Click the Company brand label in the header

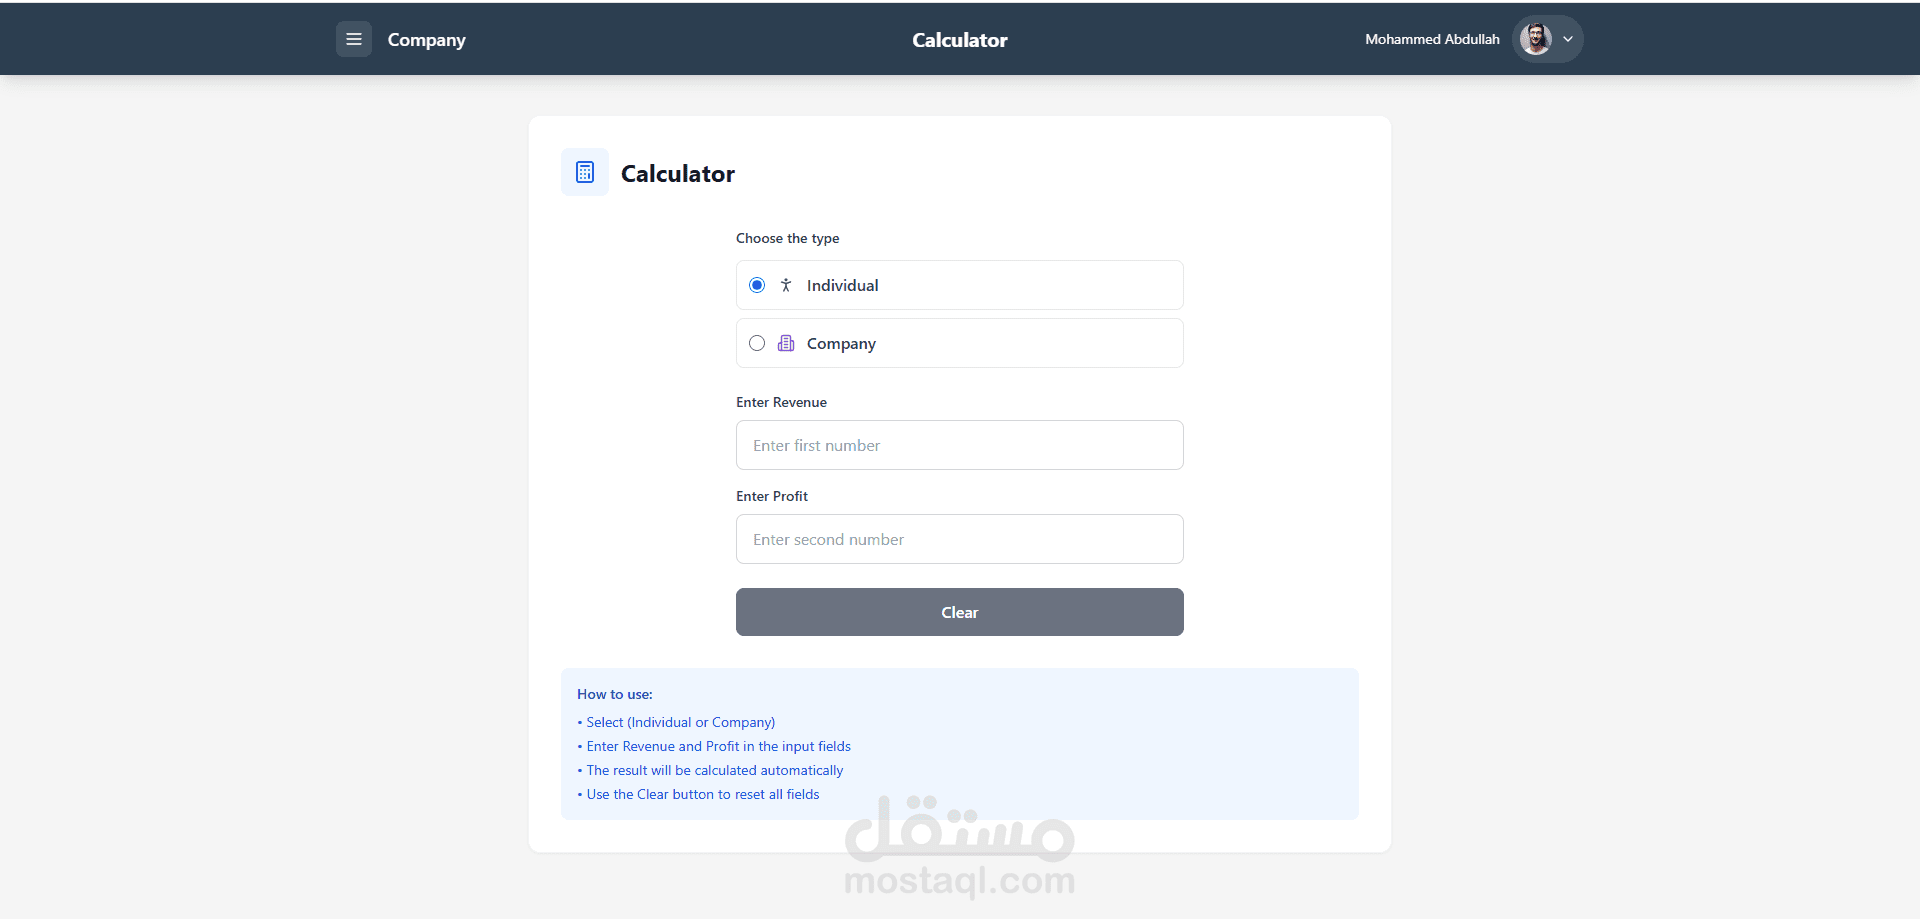click(427, 40)
